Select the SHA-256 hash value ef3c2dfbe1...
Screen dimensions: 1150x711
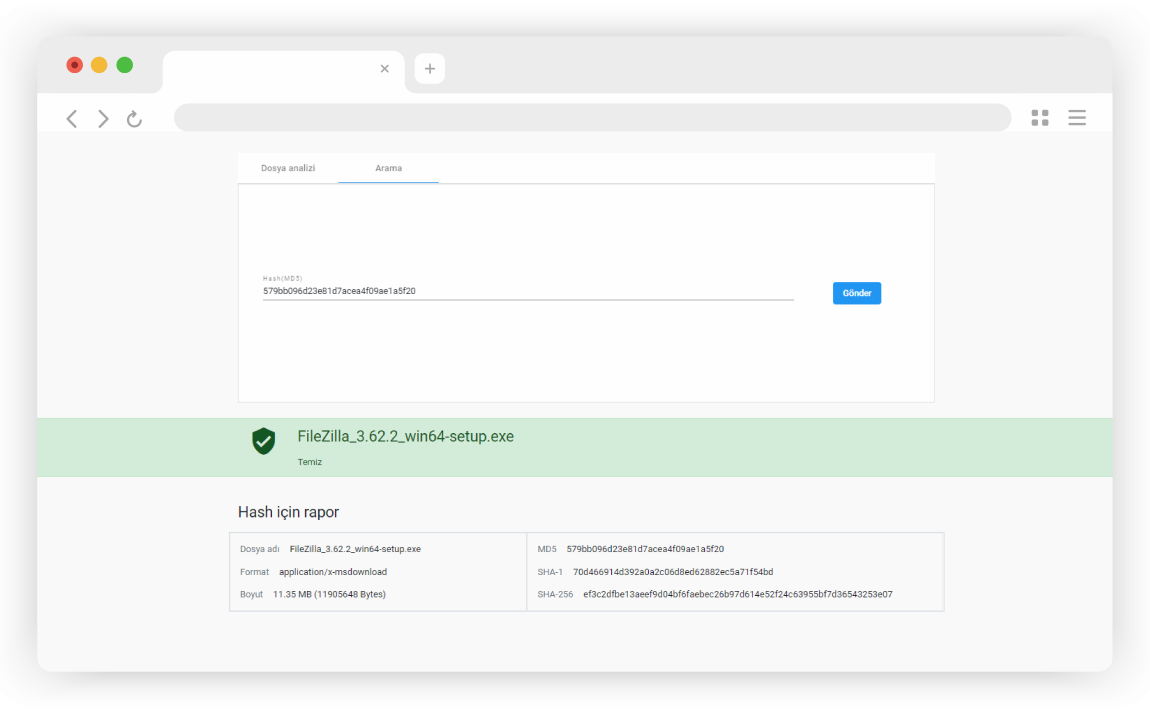tap(738, 594)
